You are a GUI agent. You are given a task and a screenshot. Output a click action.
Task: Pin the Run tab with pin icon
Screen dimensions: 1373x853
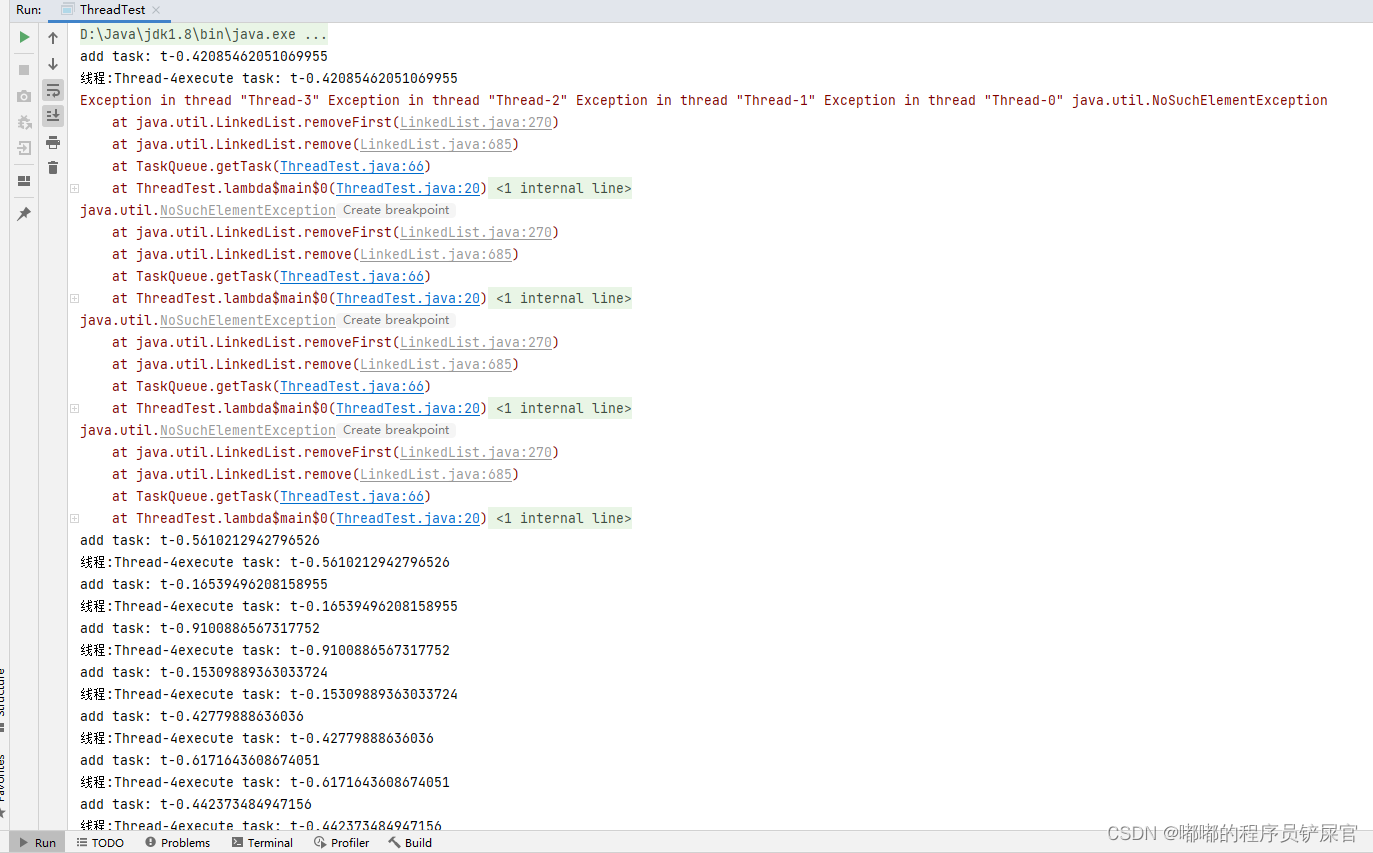click(24, 214)
